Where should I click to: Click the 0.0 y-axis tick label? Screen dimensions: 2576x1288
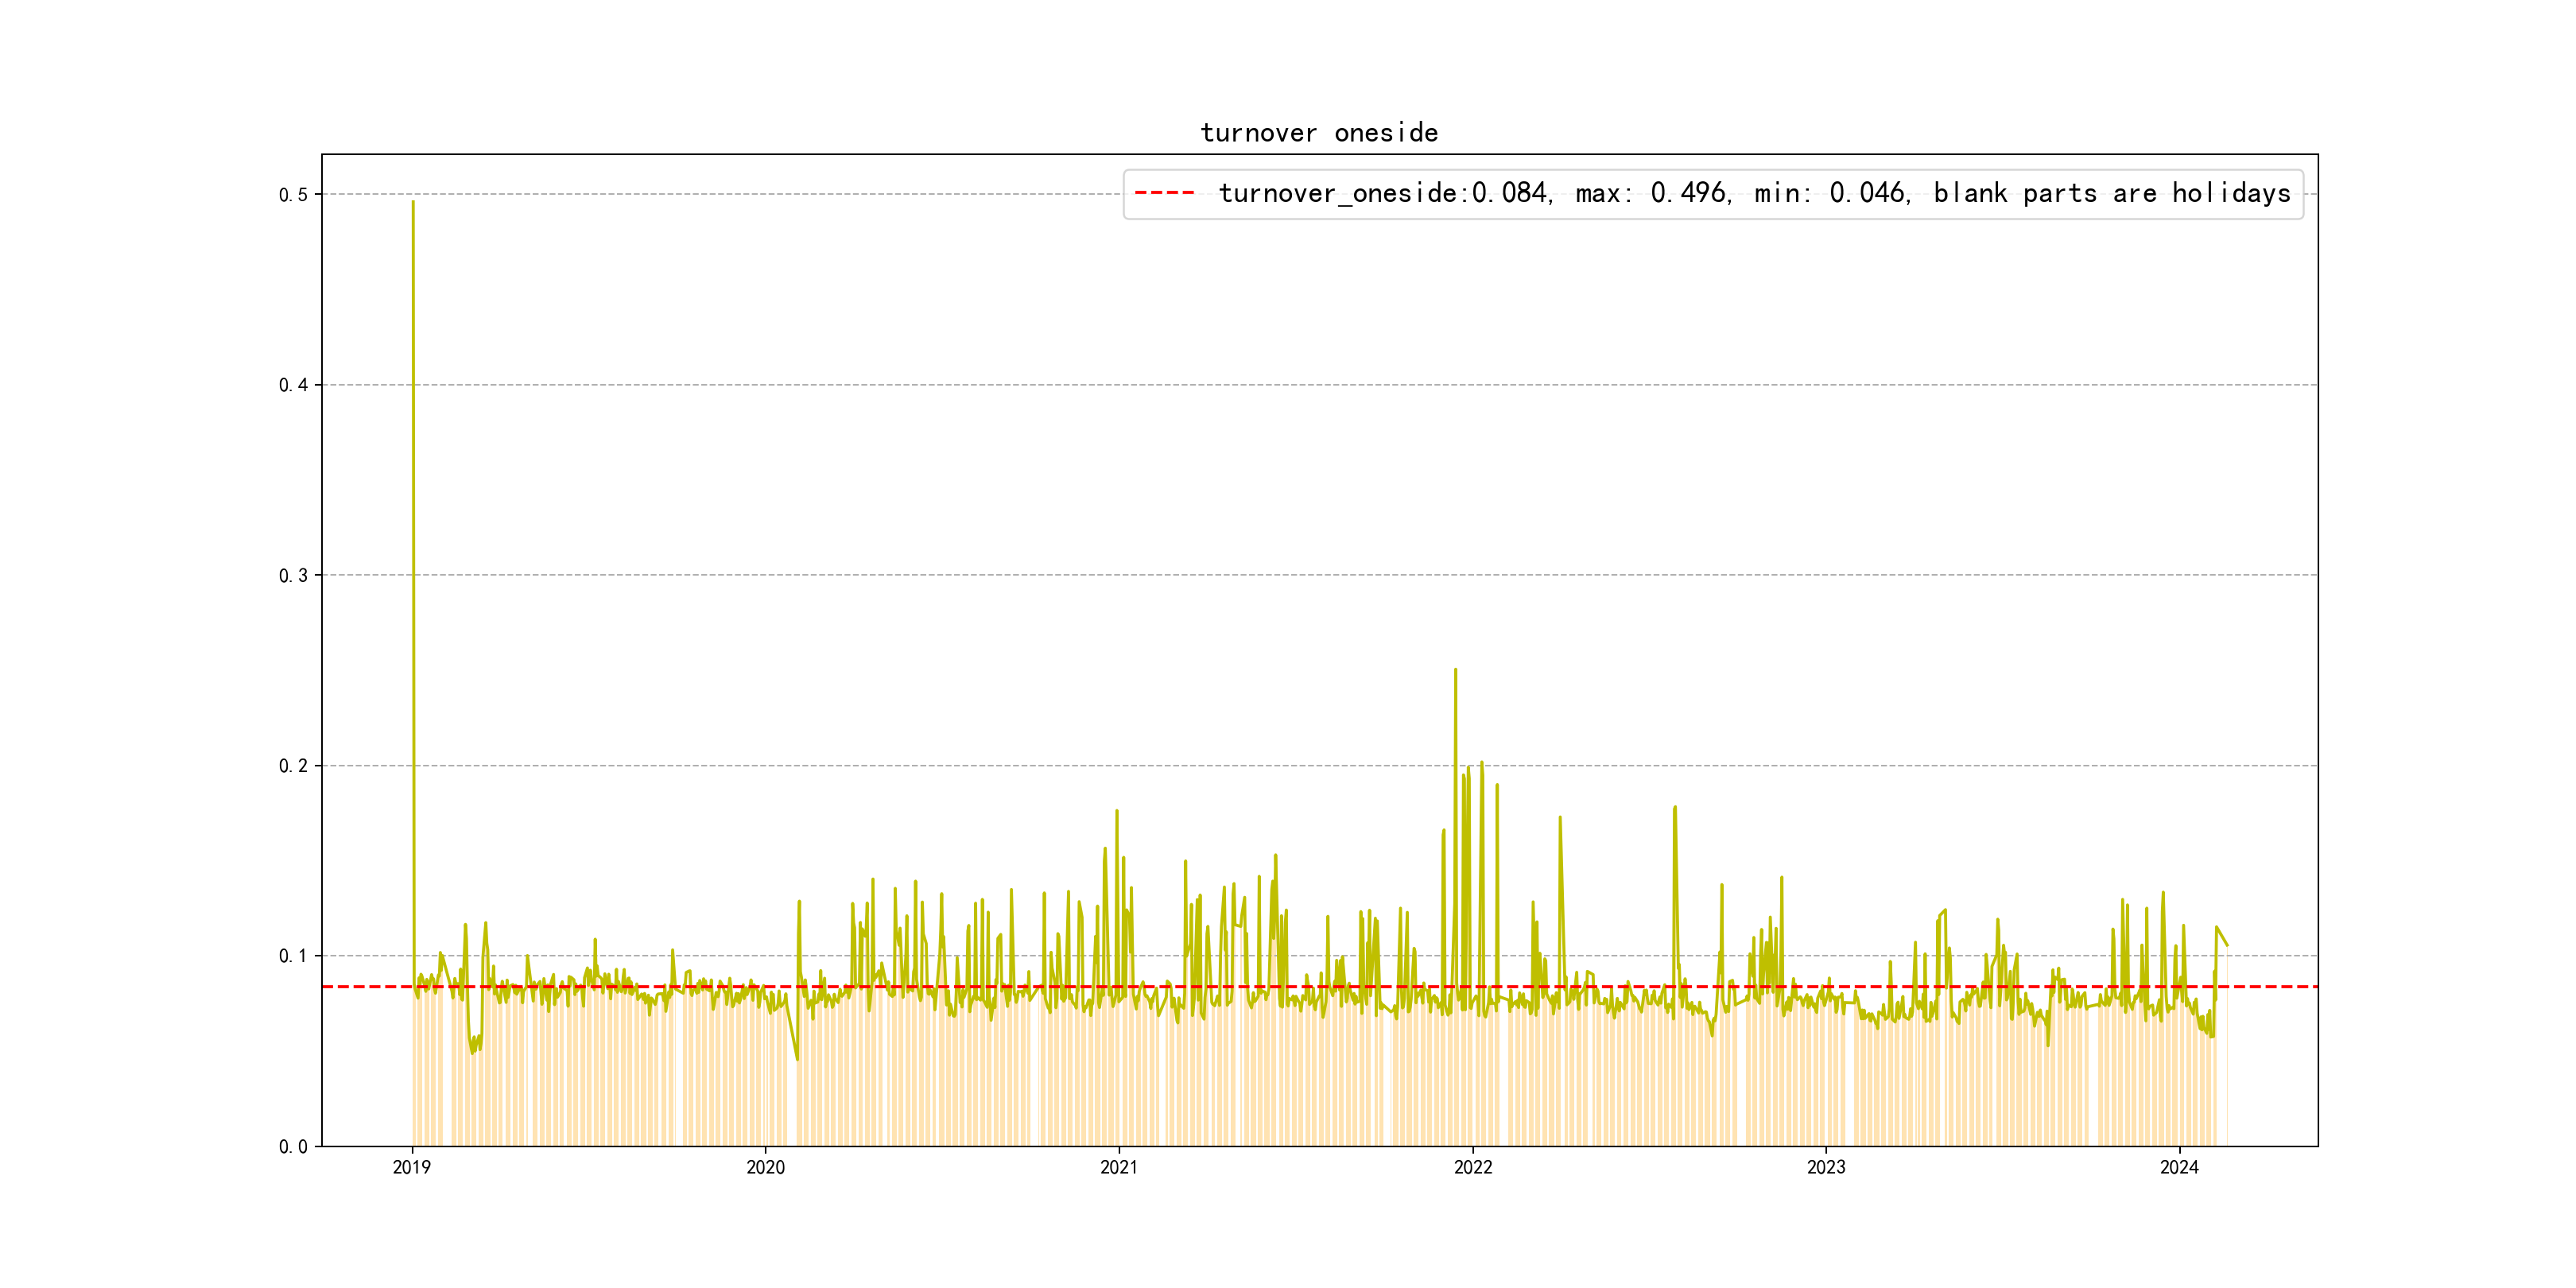coord(293,1147)
